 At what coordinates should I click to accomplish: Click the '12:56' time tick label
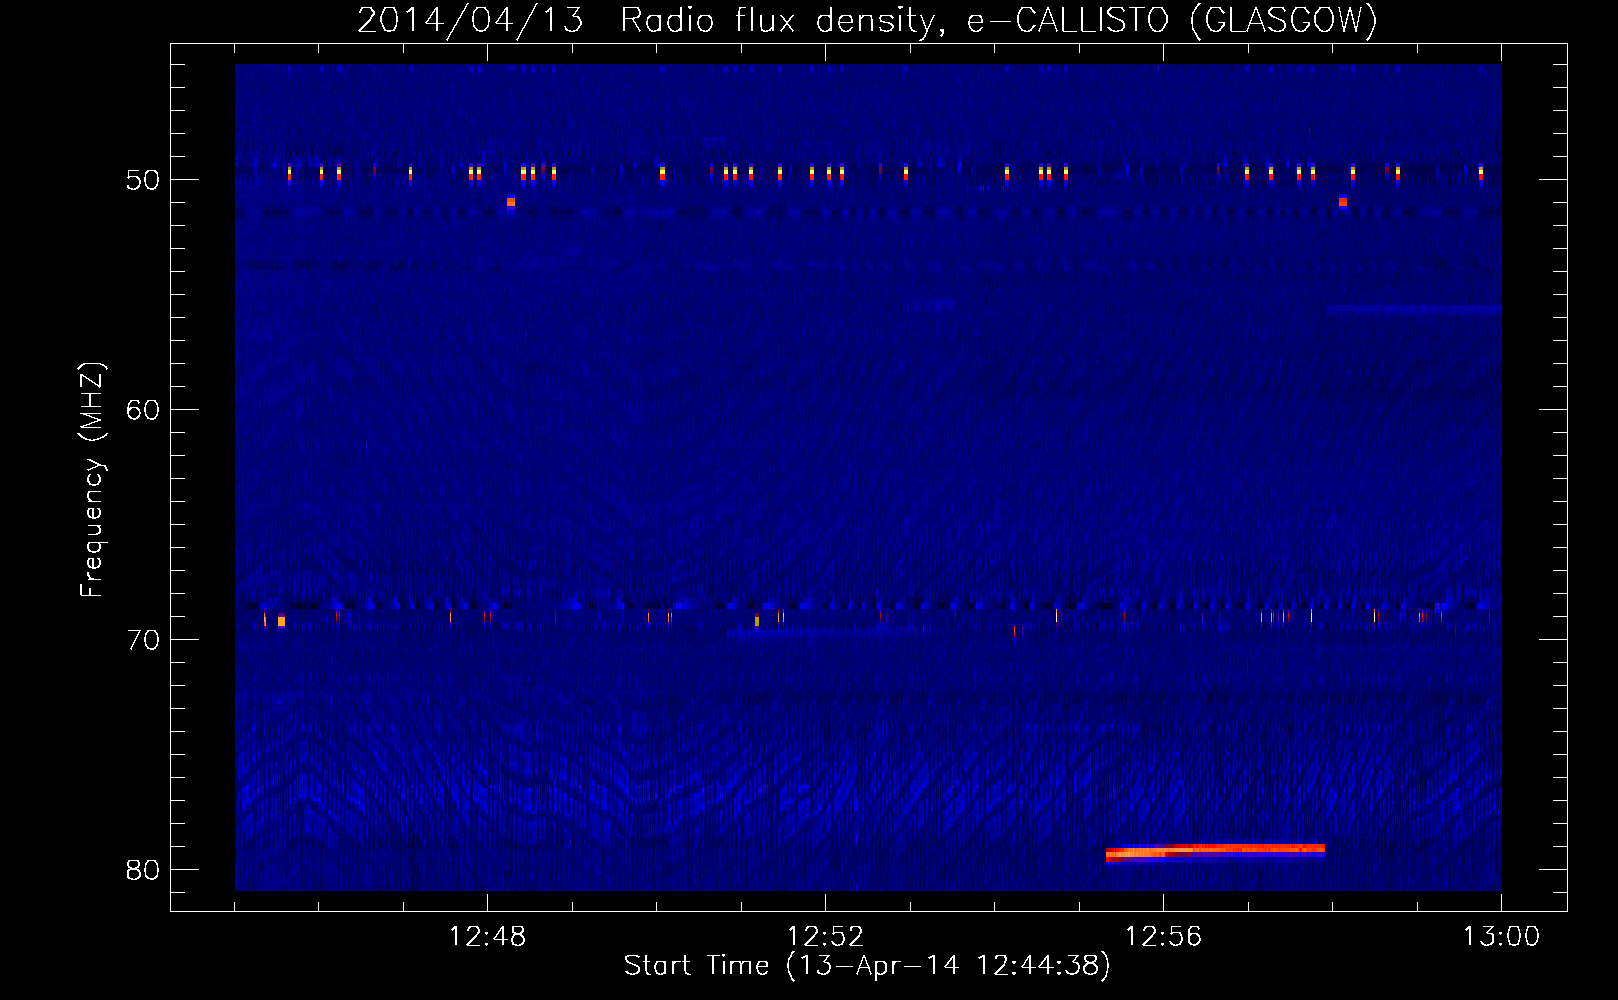click(x=1163, y=937)
